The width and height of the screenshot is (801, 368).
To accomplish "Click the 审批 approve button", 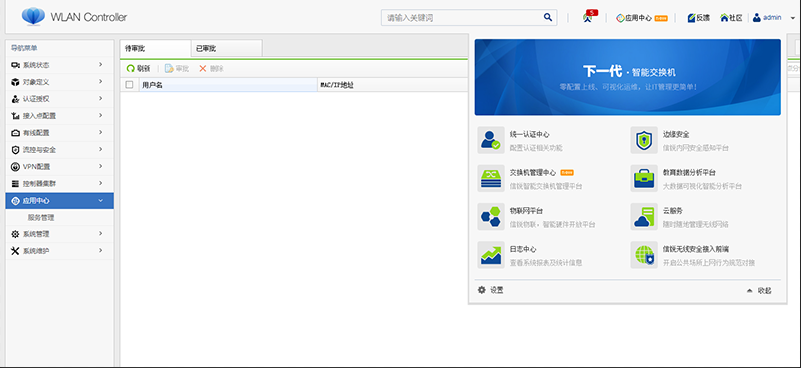I will [x=177, y=68].
